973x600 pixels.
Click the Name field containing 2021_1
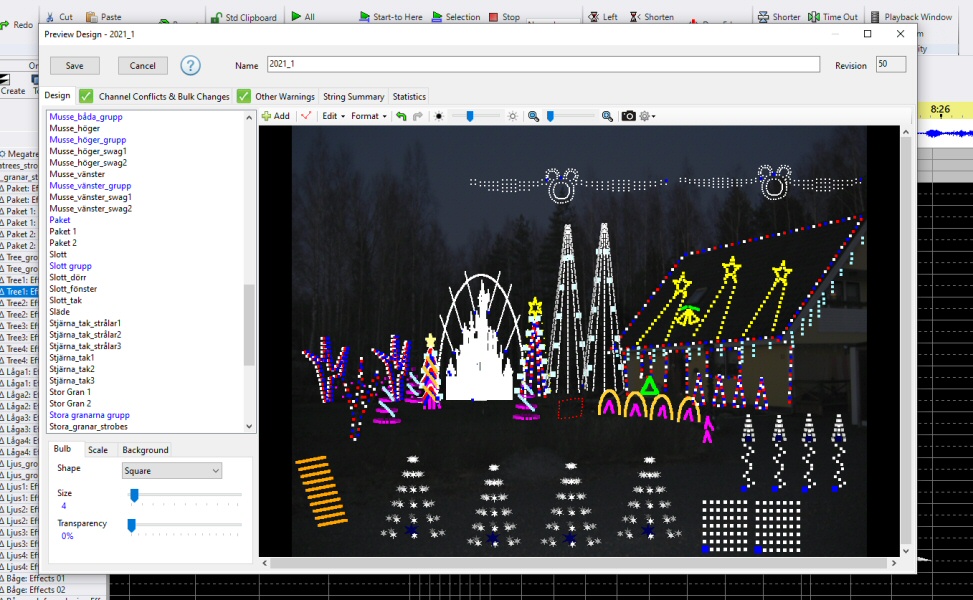[544, 64]
